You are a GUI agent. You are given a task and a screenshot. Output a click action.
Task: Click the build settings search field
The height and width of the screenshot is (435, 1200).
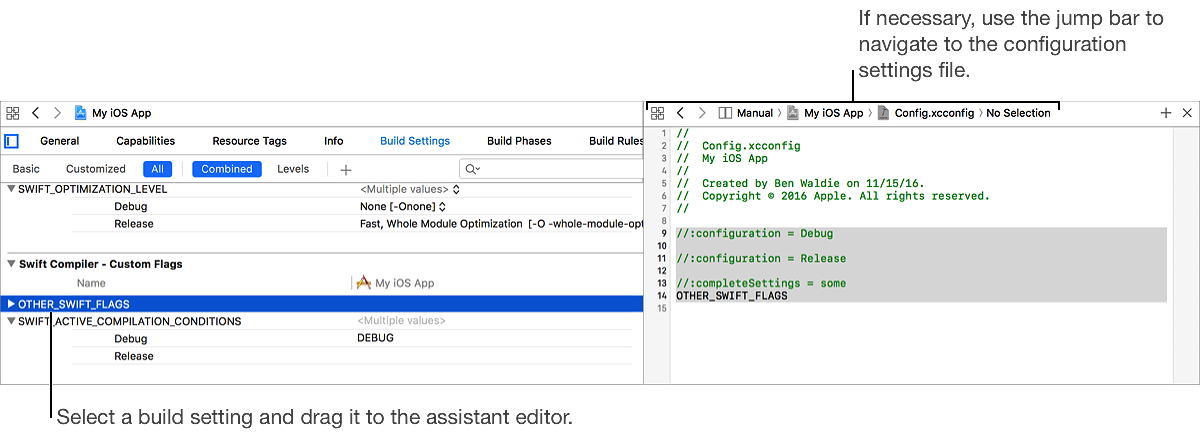[x=551, y=169]
